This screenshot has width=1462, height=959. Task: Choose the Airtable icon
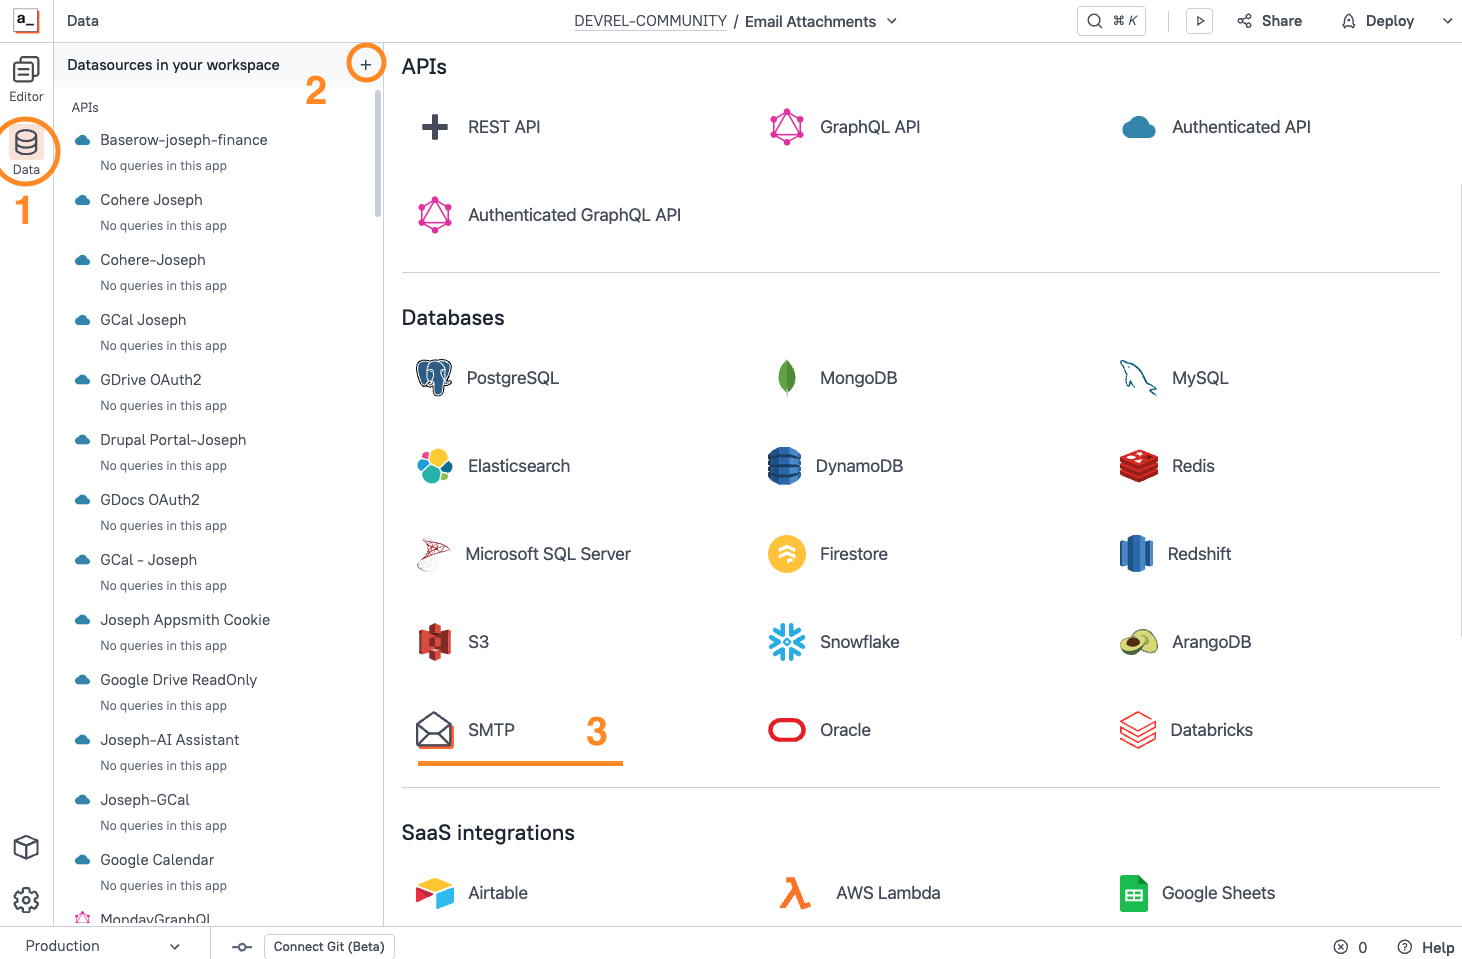435,893
